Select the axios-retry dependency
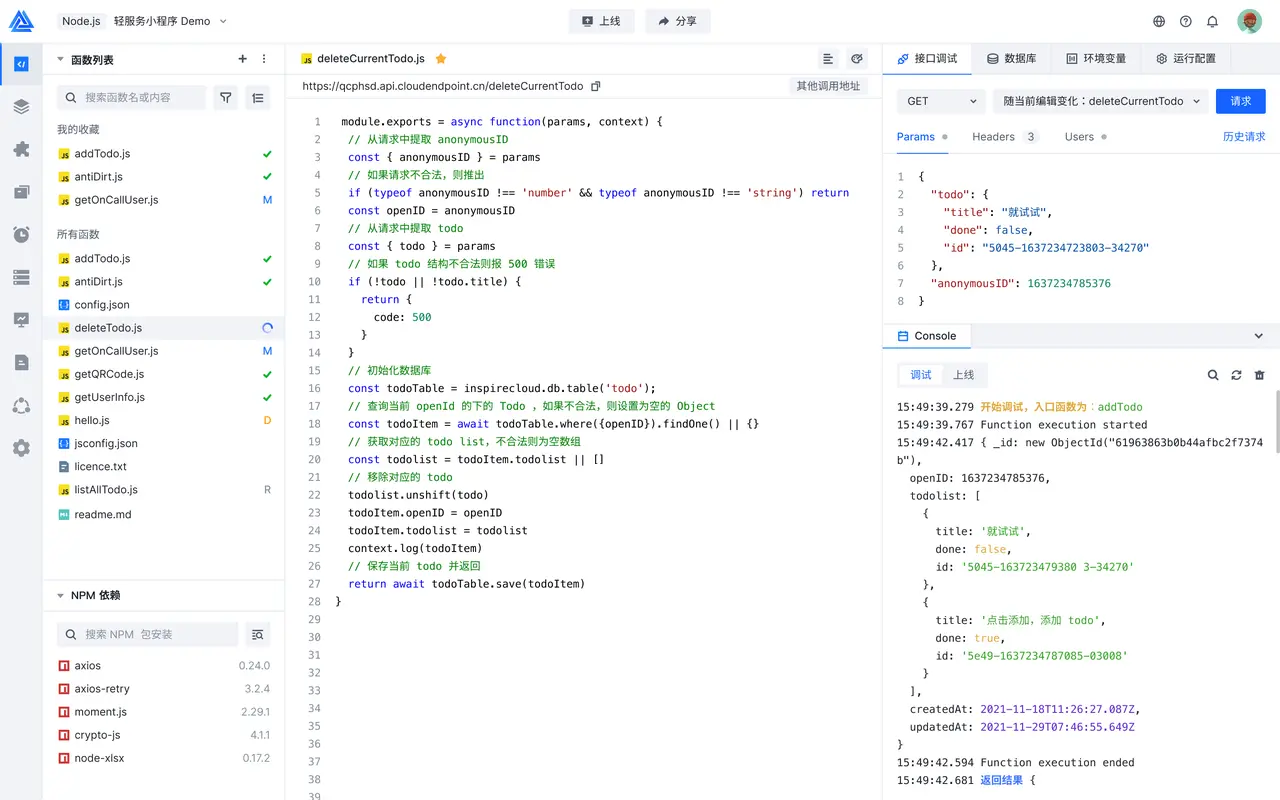Viewport: 1280px width, 800px height. (164, 689)
